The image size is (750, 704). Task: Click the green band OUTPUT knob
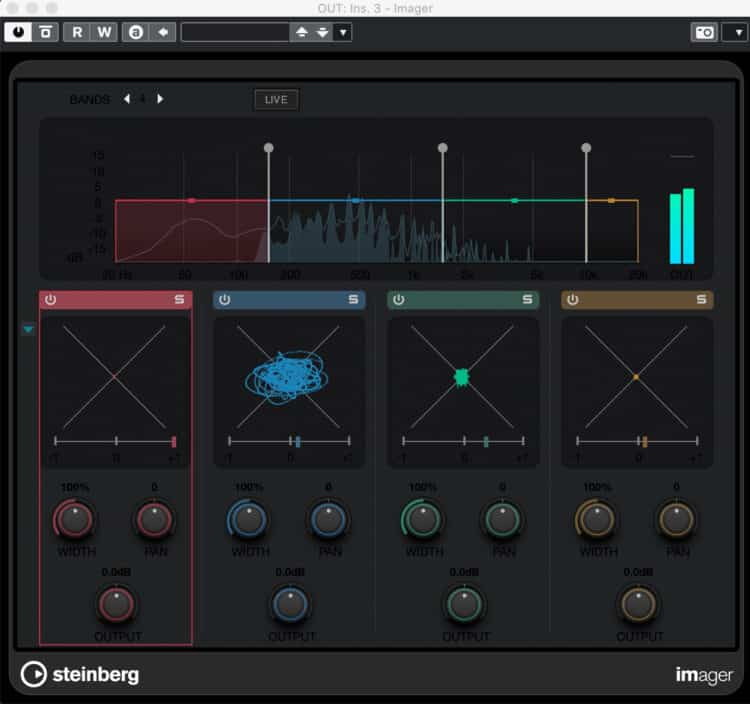[x=464, y=604]
